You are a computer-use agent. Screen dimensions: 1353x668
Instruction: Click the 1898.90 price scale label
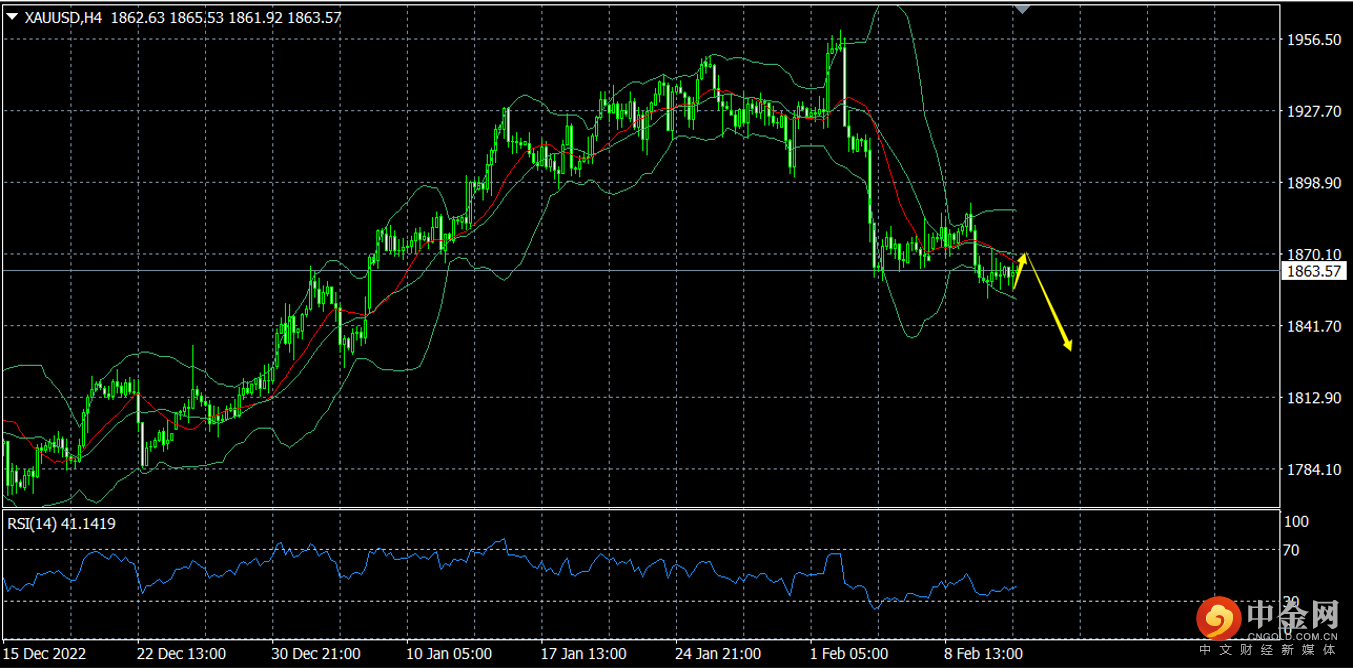[1312, 183]
